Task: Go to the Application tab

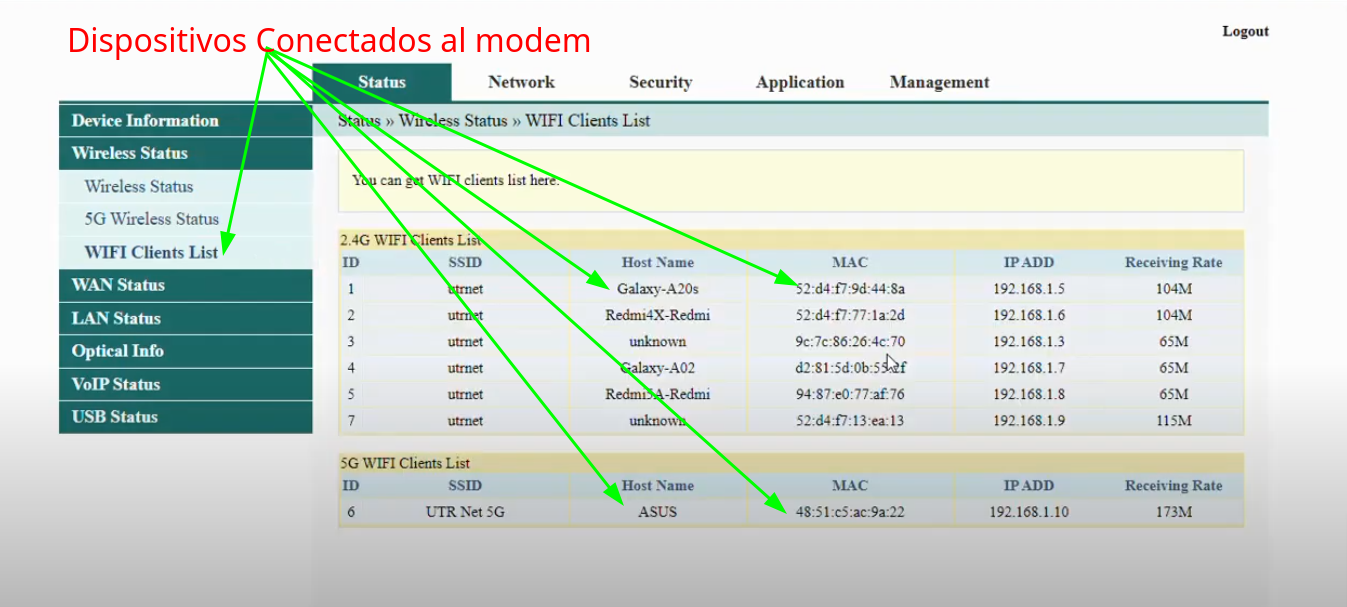Action: pos(799,82)
